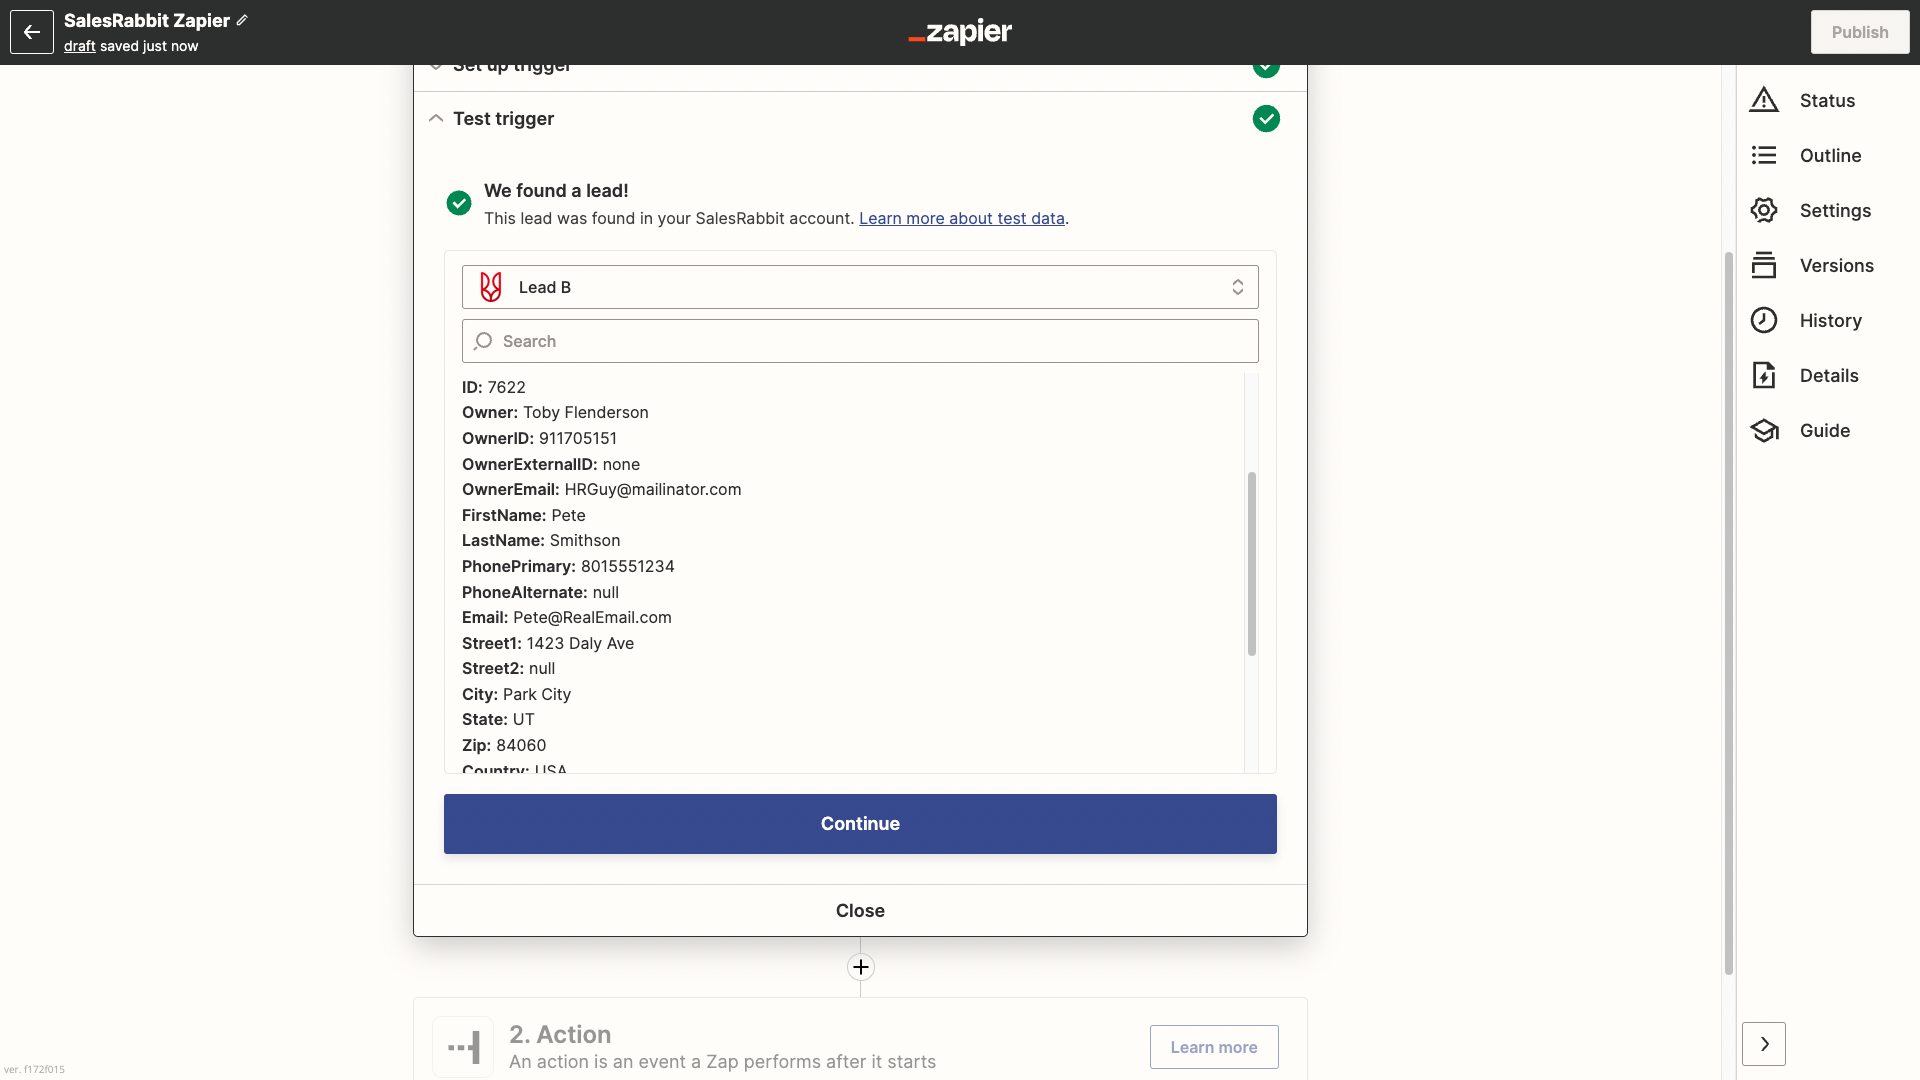The height and width of the screenshot is (1080, 1920).
Task: Click the Continue button
Action: [x=860, y=824]
